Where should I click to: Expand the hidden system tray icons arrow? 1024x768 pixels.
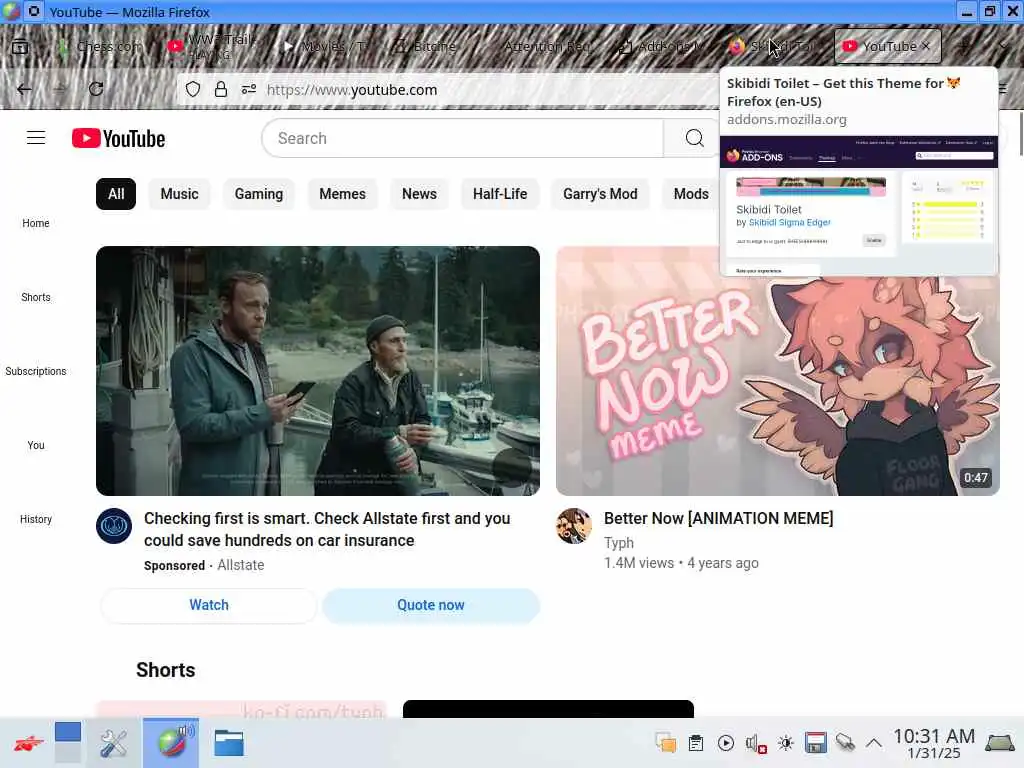pyautogui.click(x=874, y=743)
